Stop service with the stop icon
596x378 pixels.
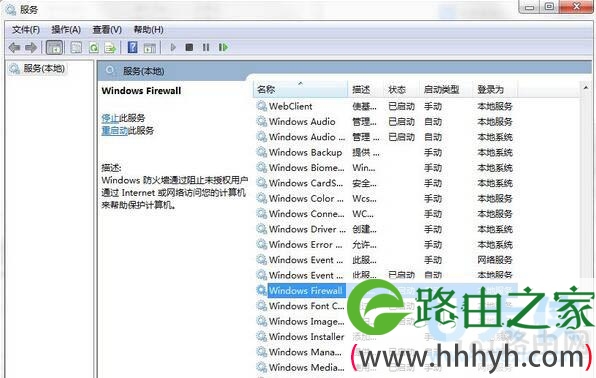(189, 47)
